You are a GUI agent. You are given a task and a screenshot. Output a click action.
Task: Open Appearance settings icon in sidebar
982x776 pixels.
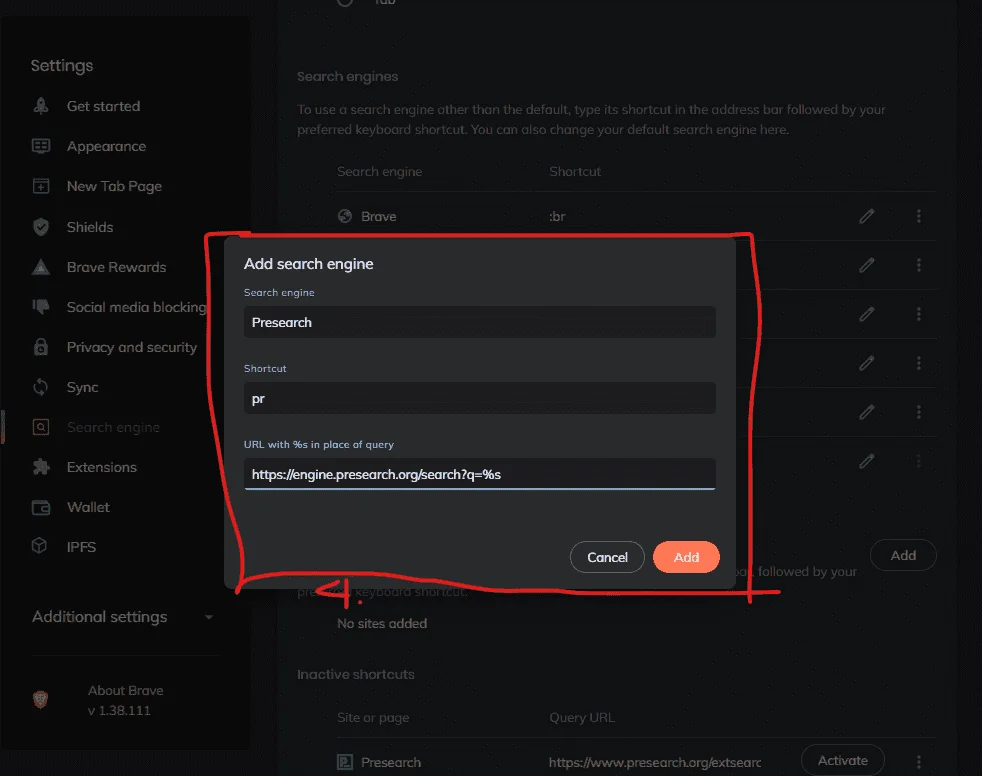click(x=41, y=146)
